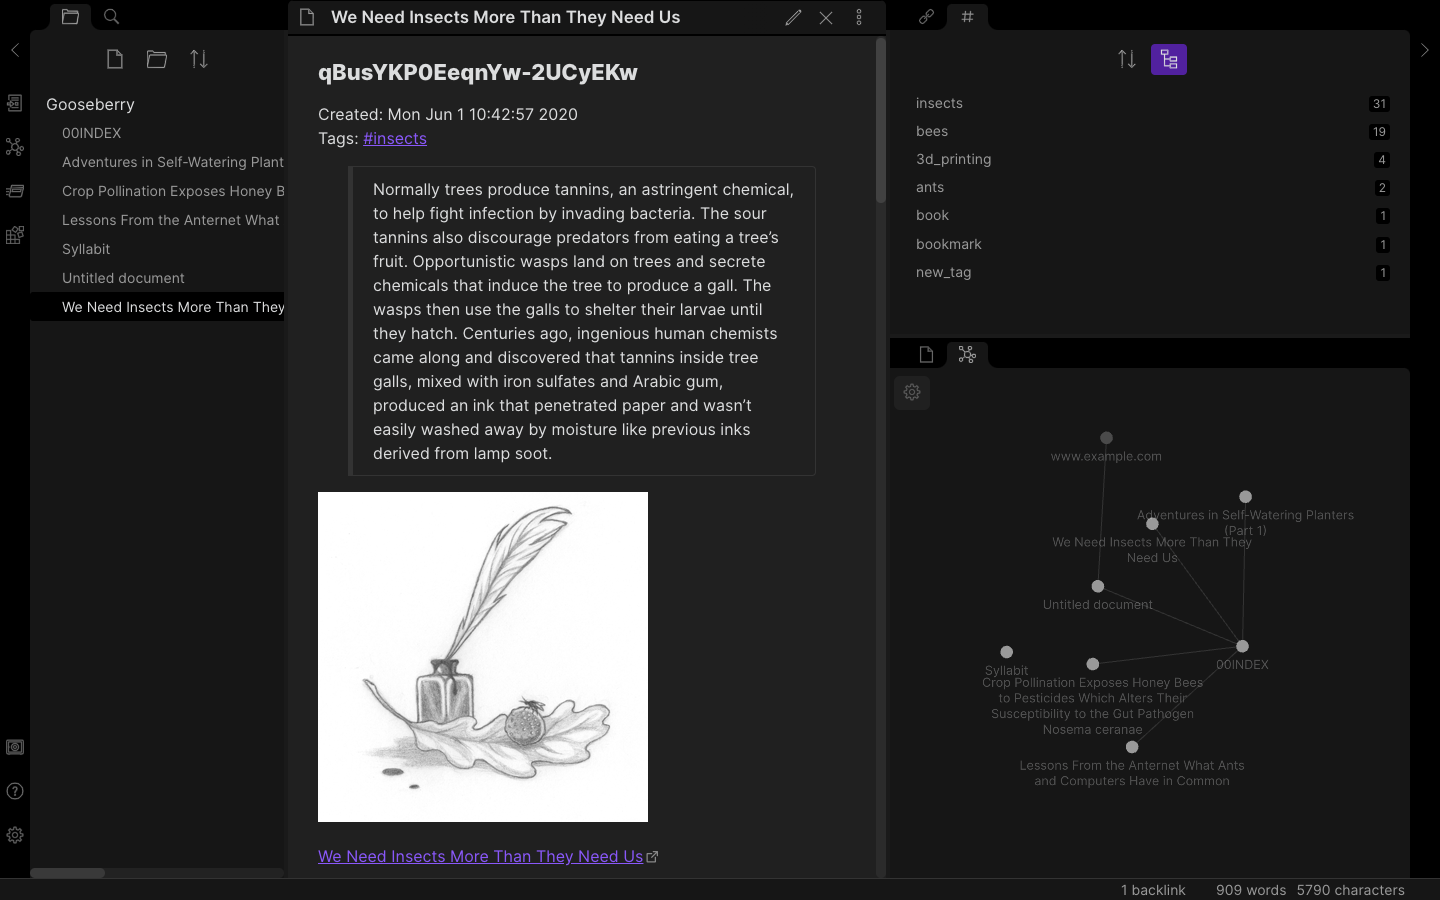Image resolution: width=1440 pixels, height=900 pixels.
Task: Select the note file icon in header
Action: [307, 17]
